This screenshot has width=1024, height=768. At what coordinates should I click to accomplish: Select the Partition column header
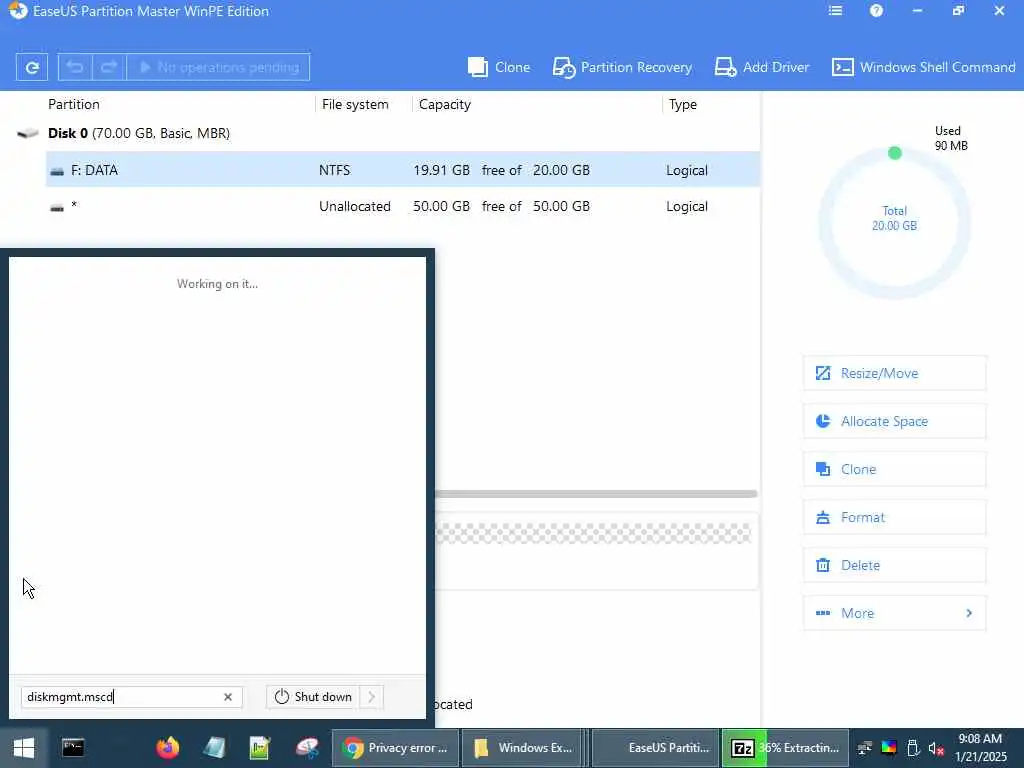74,104
